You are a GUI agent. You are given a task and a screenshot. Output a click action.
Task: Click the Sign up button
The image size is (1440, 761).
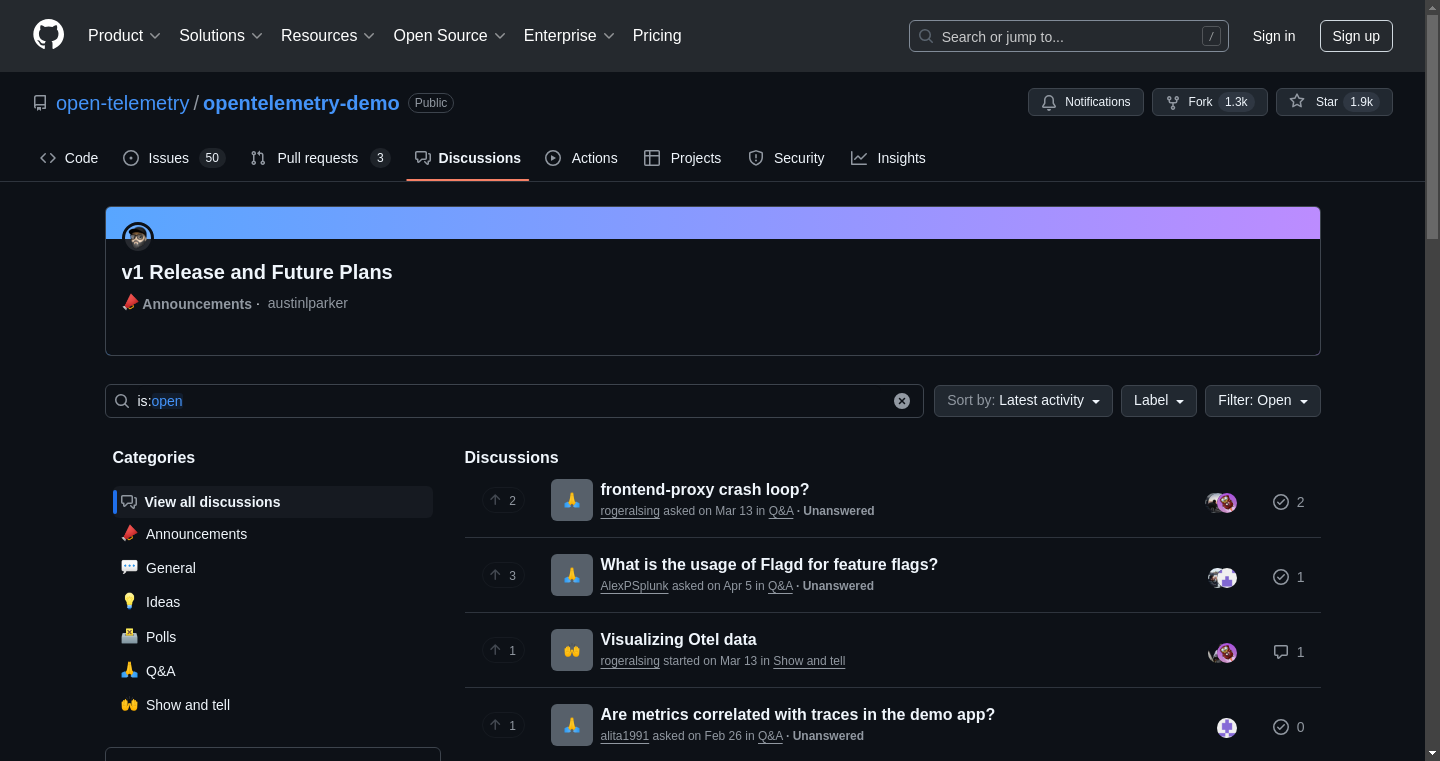click(1356, 36)
